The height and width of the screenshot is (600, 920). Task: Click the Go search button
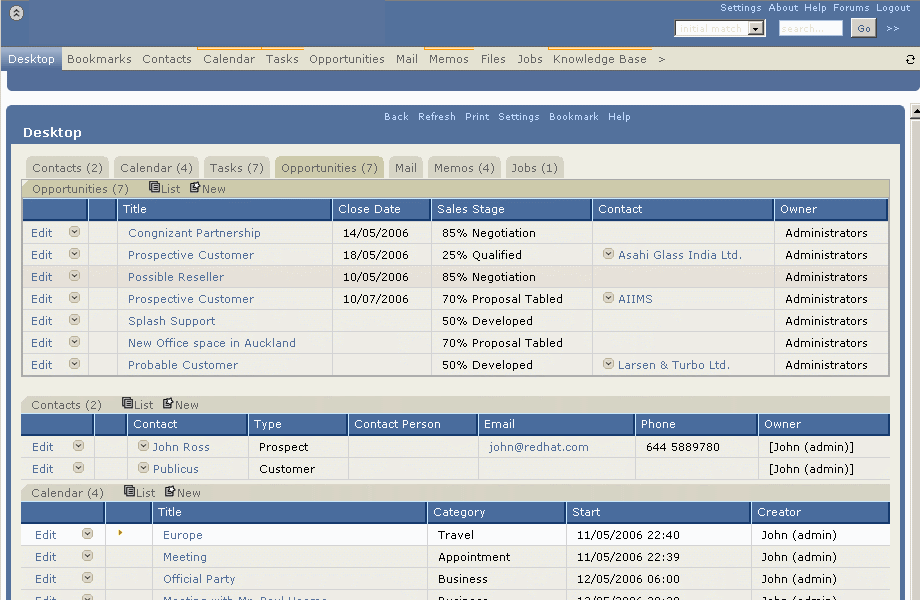tap(864, 28)
